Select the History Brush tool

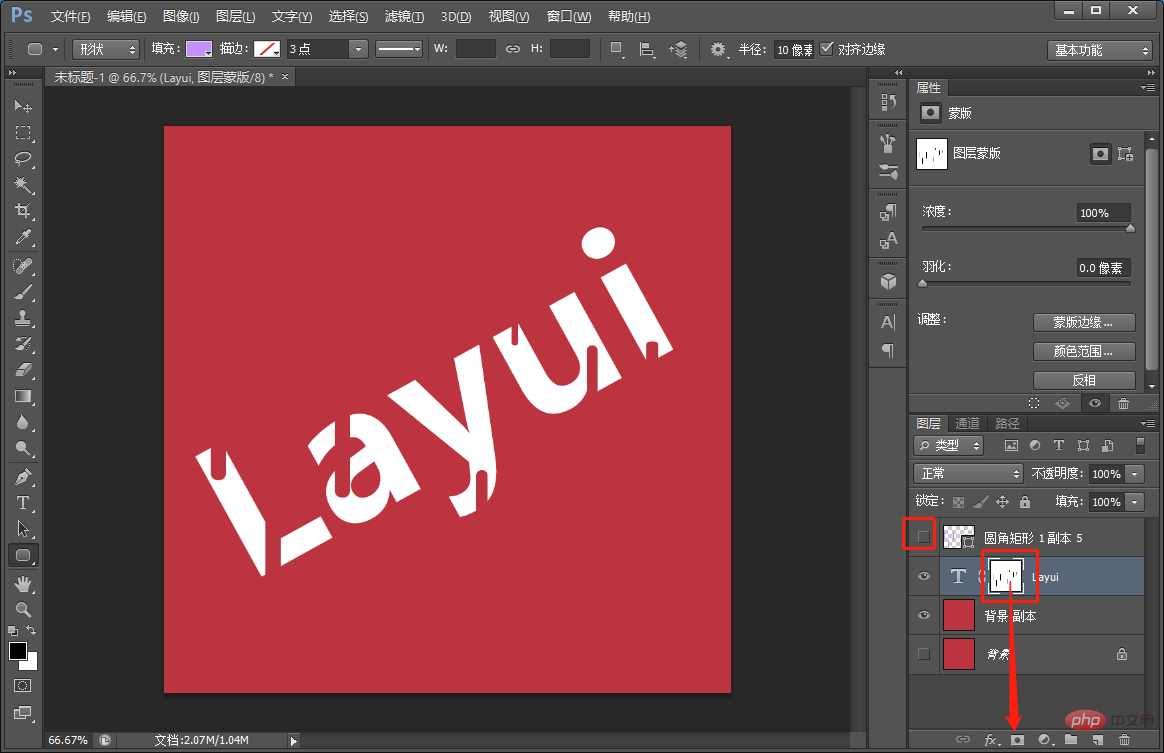23,344
